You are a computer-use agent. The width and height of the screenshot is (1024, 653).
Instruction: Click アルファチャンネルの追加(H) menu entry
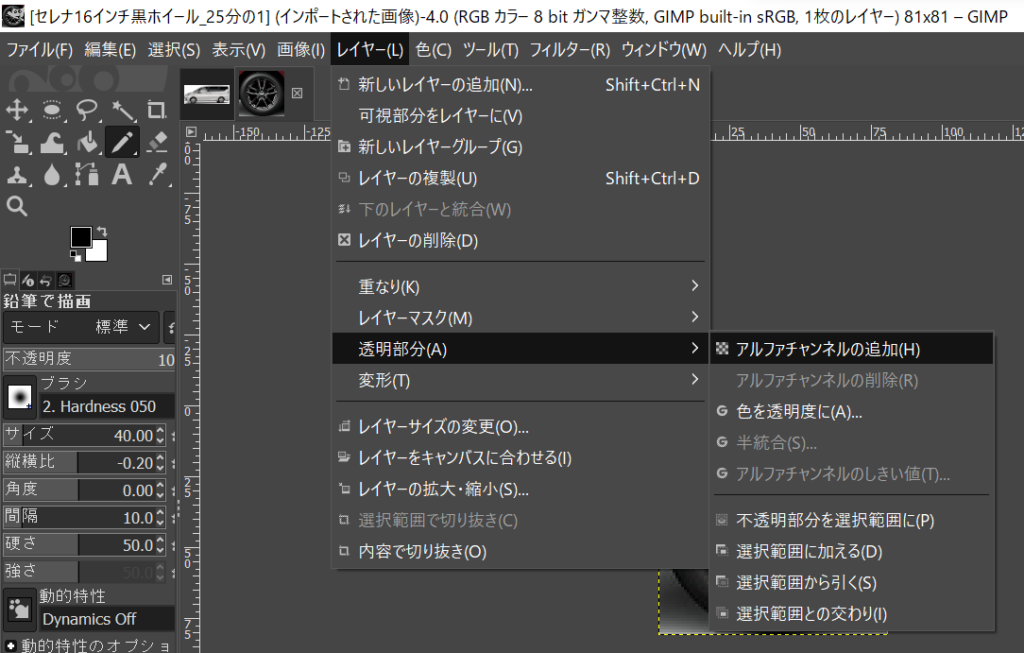click(826, 349)
